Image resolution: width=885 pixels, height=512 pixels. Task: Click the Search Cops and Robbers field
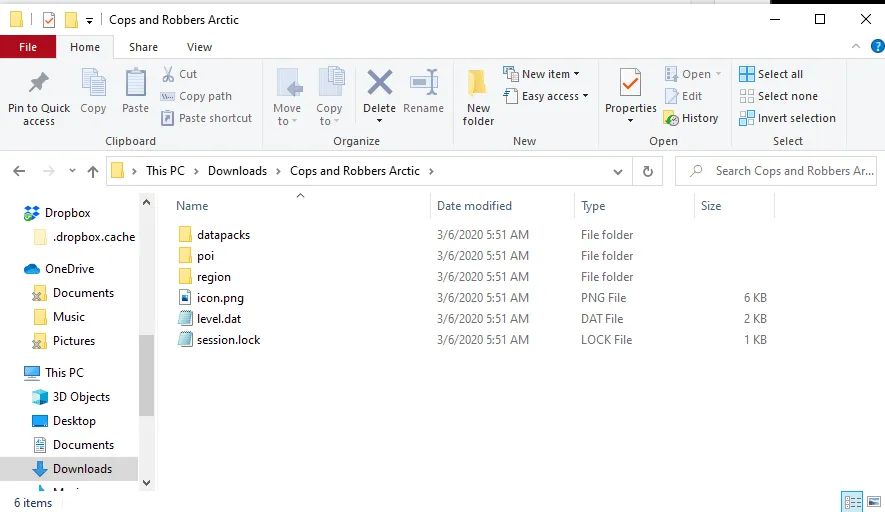(x=785, y=171)
